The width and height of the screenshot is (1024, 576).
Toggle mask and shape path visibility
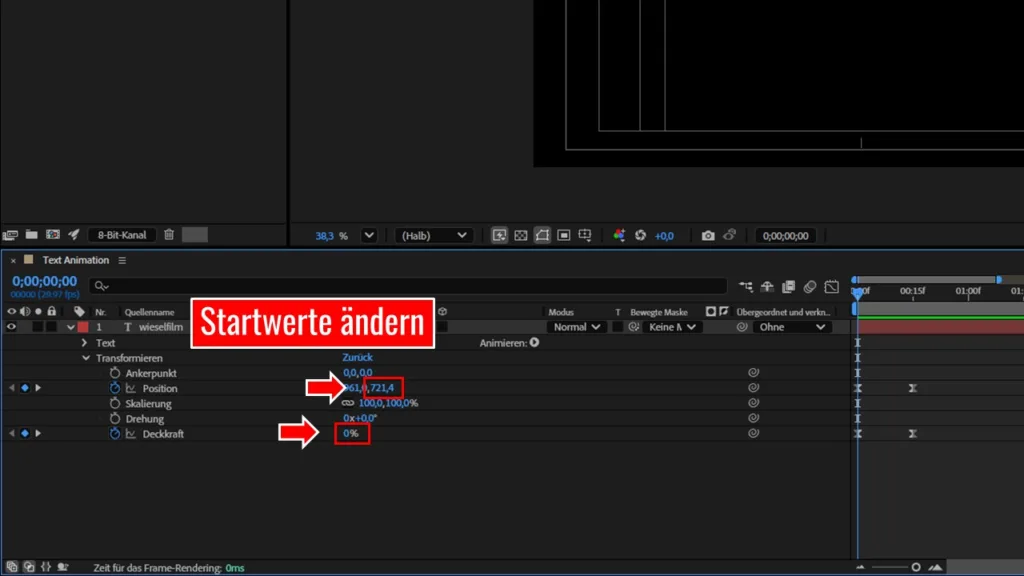[x=542, y=236]
